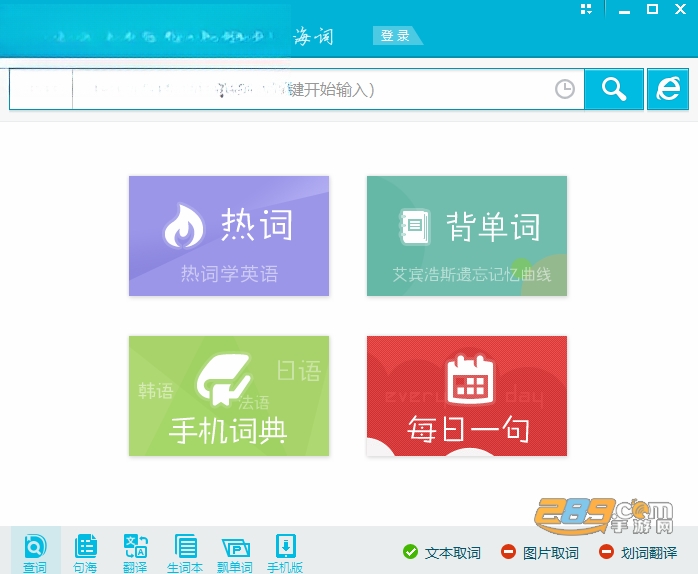Click the magnifier search button

(614, 89)
